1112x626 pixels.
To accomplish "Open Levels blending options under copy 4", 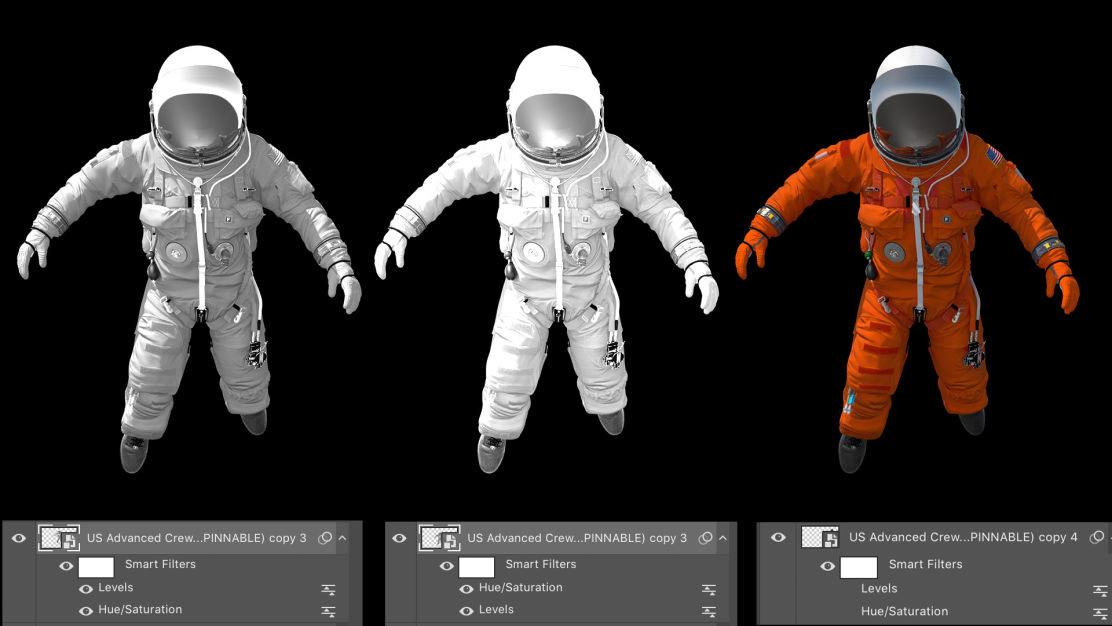I will pyautogui.click(x=1100, y=590).
